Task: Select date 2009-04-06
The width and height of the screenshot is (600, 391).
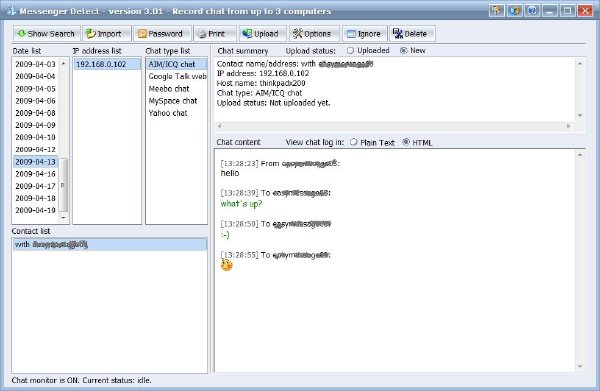Action: pos(35,101)
